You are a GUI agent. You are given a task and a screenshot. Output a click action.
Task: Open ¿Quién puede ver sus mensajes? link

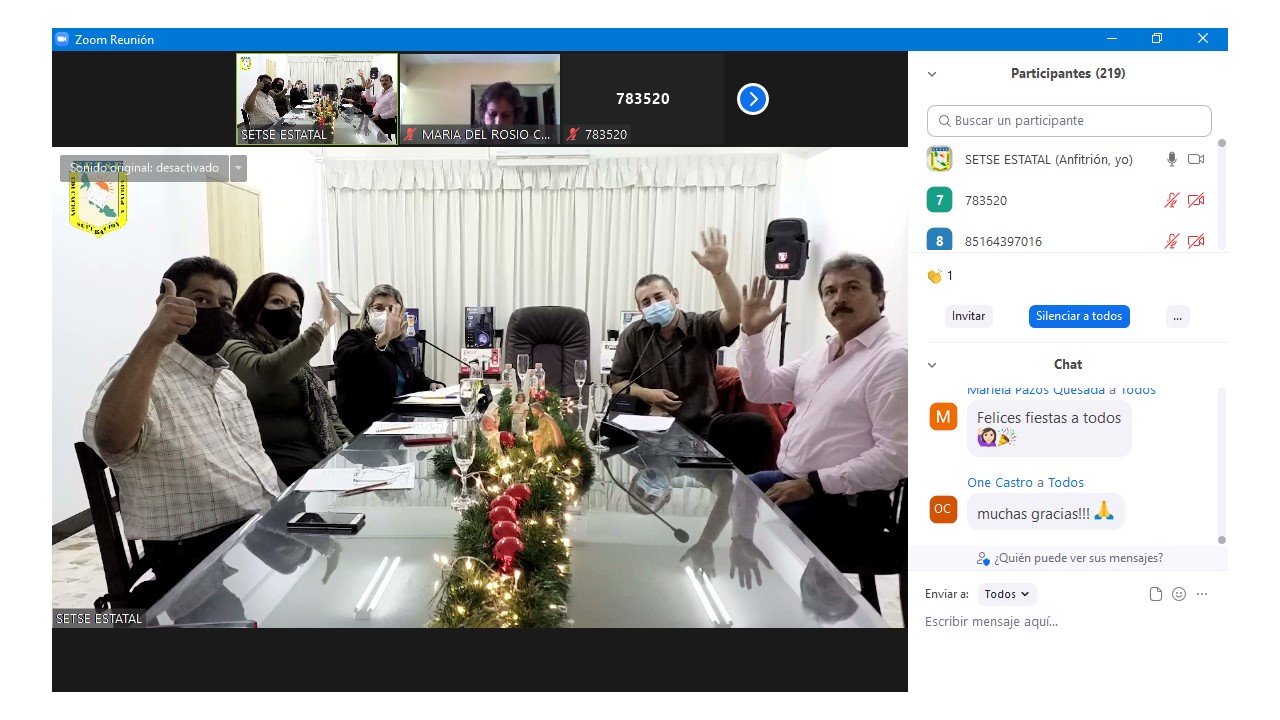pyautogui.click(x=1078, y=558)
